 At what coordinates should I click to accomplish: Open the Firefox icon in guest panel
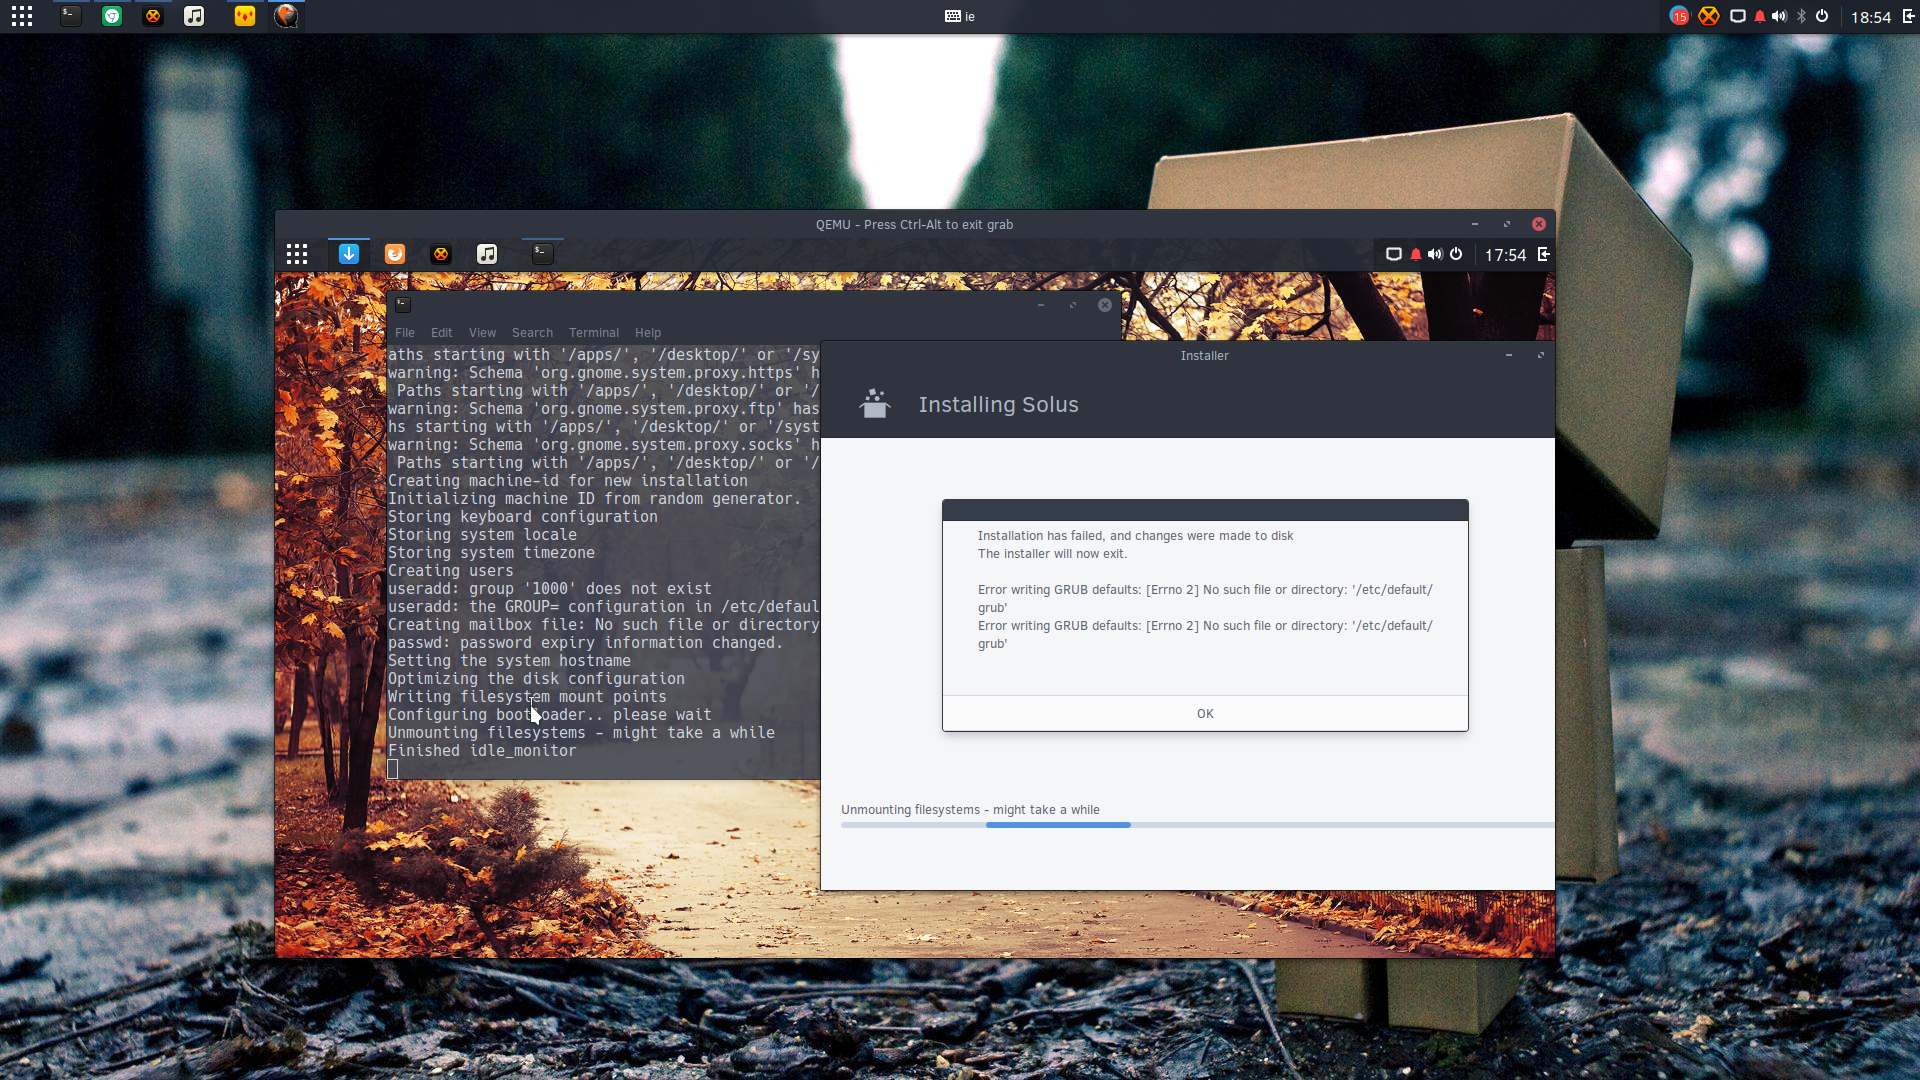(x=395, y=254)
